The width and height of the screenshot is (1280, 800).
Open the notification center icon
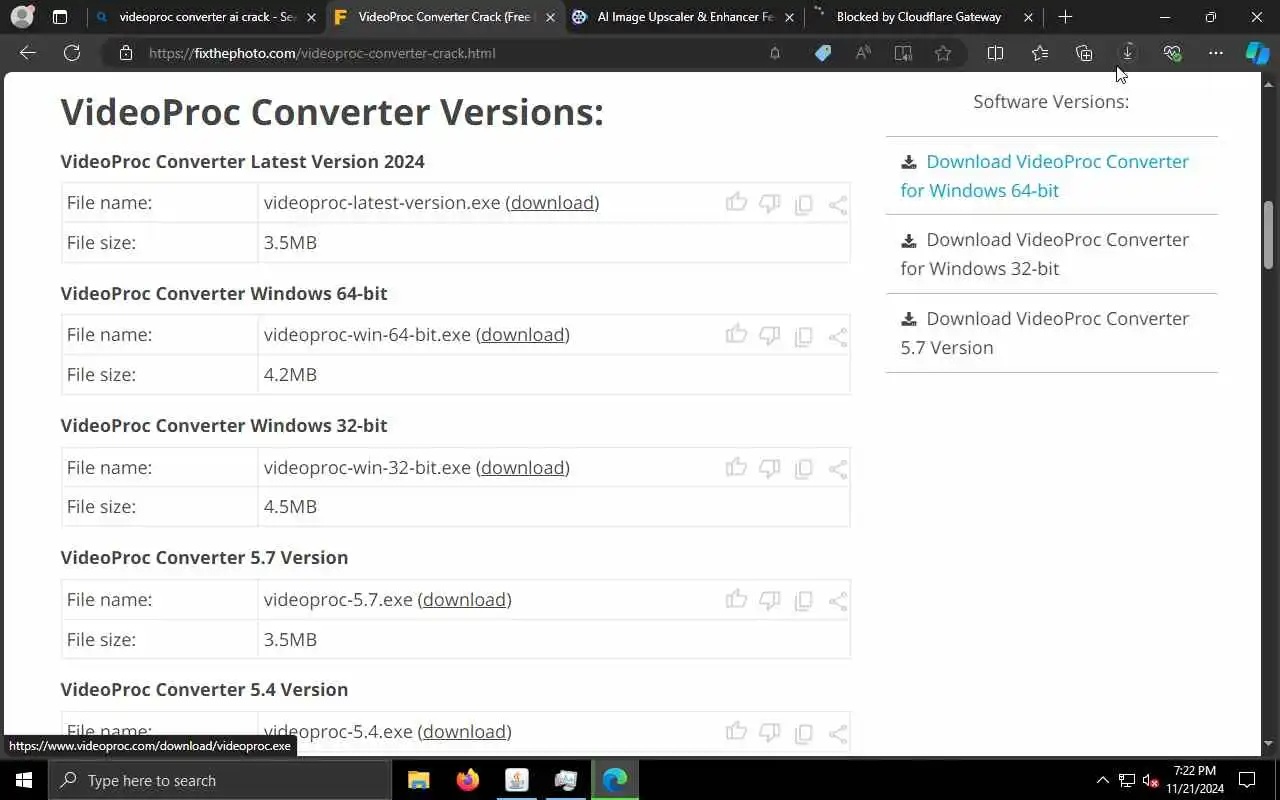(x=1247, y=780)
